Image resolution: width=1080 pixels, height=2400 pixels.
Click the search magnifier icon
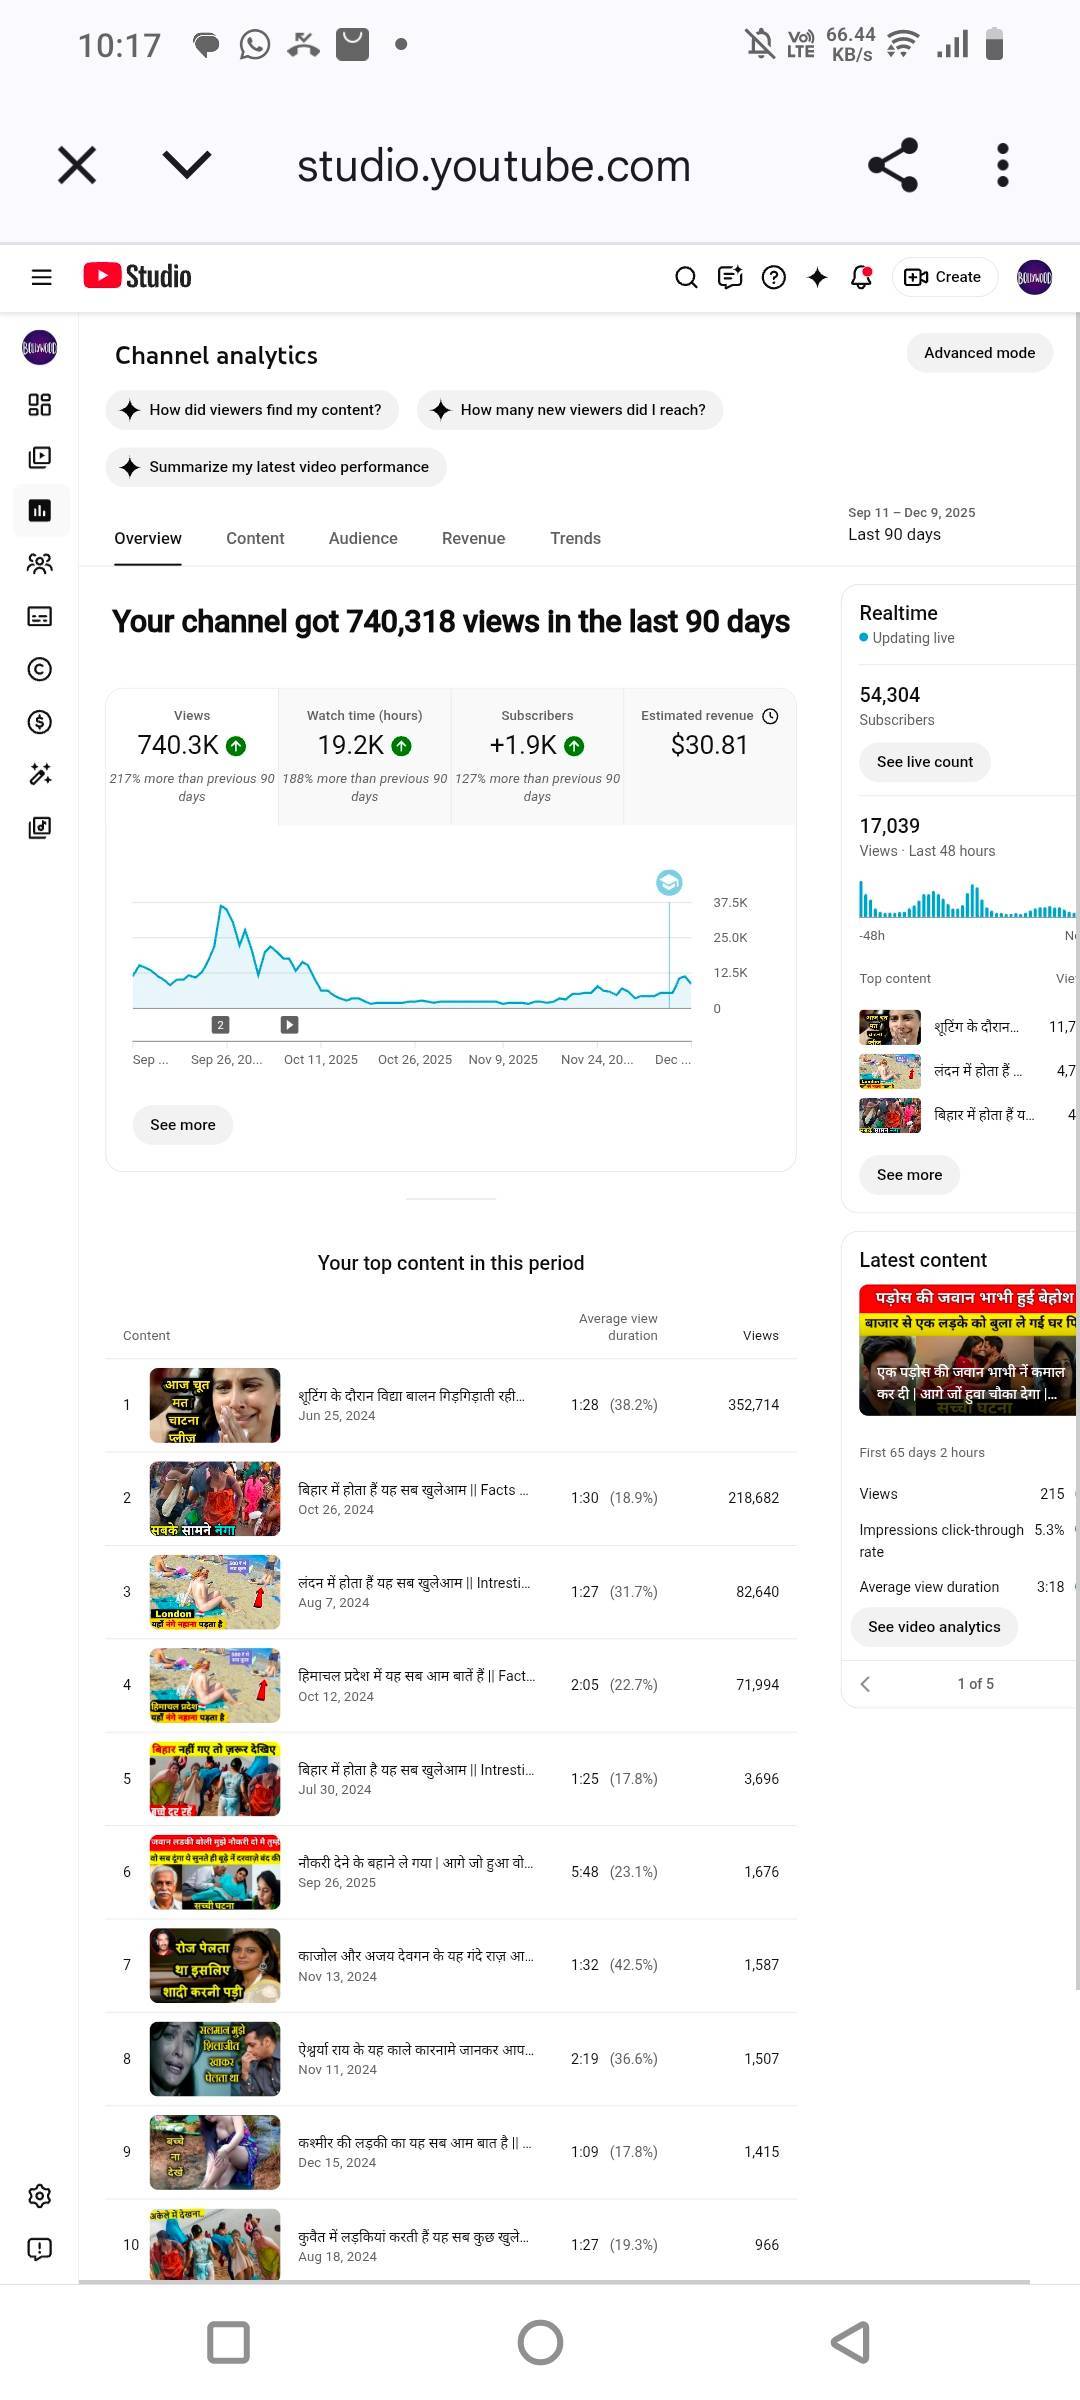click(x=686, y=277)
